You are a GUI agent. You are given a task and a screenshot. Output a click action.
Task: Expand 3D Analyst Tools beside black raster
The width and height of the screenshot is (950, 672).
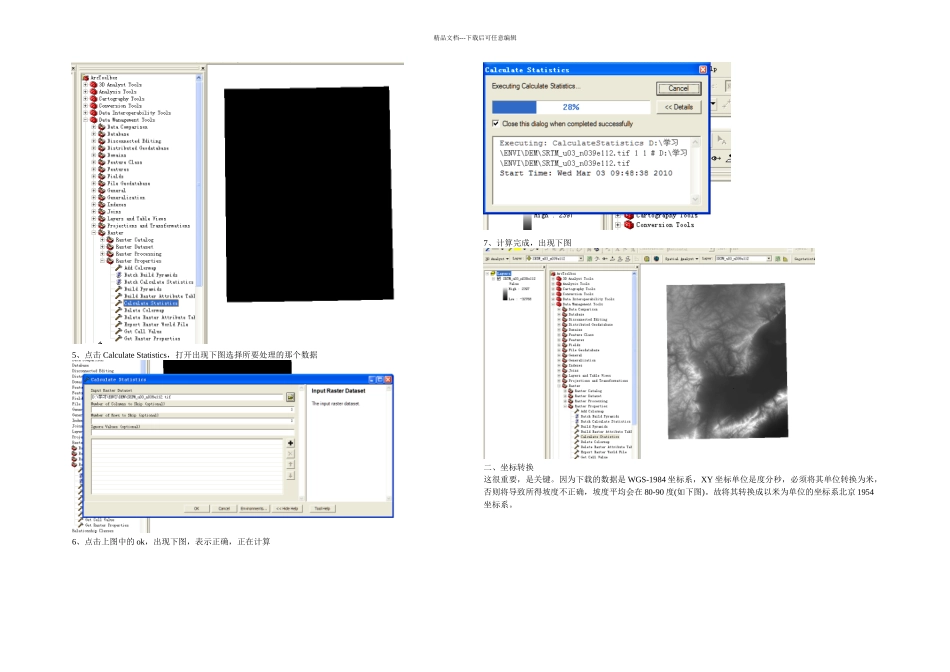click(x=85, y=85)
